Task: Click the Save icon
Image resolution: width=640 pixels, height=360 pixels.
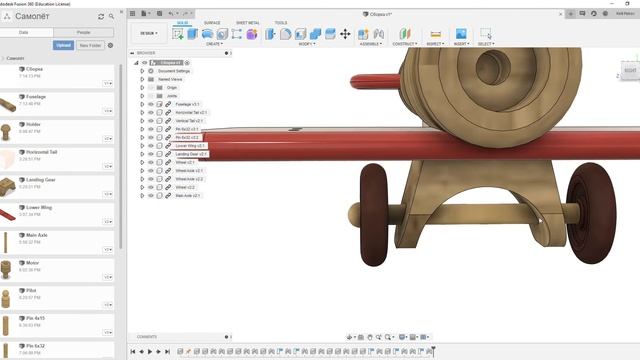Action: [160, 13]
